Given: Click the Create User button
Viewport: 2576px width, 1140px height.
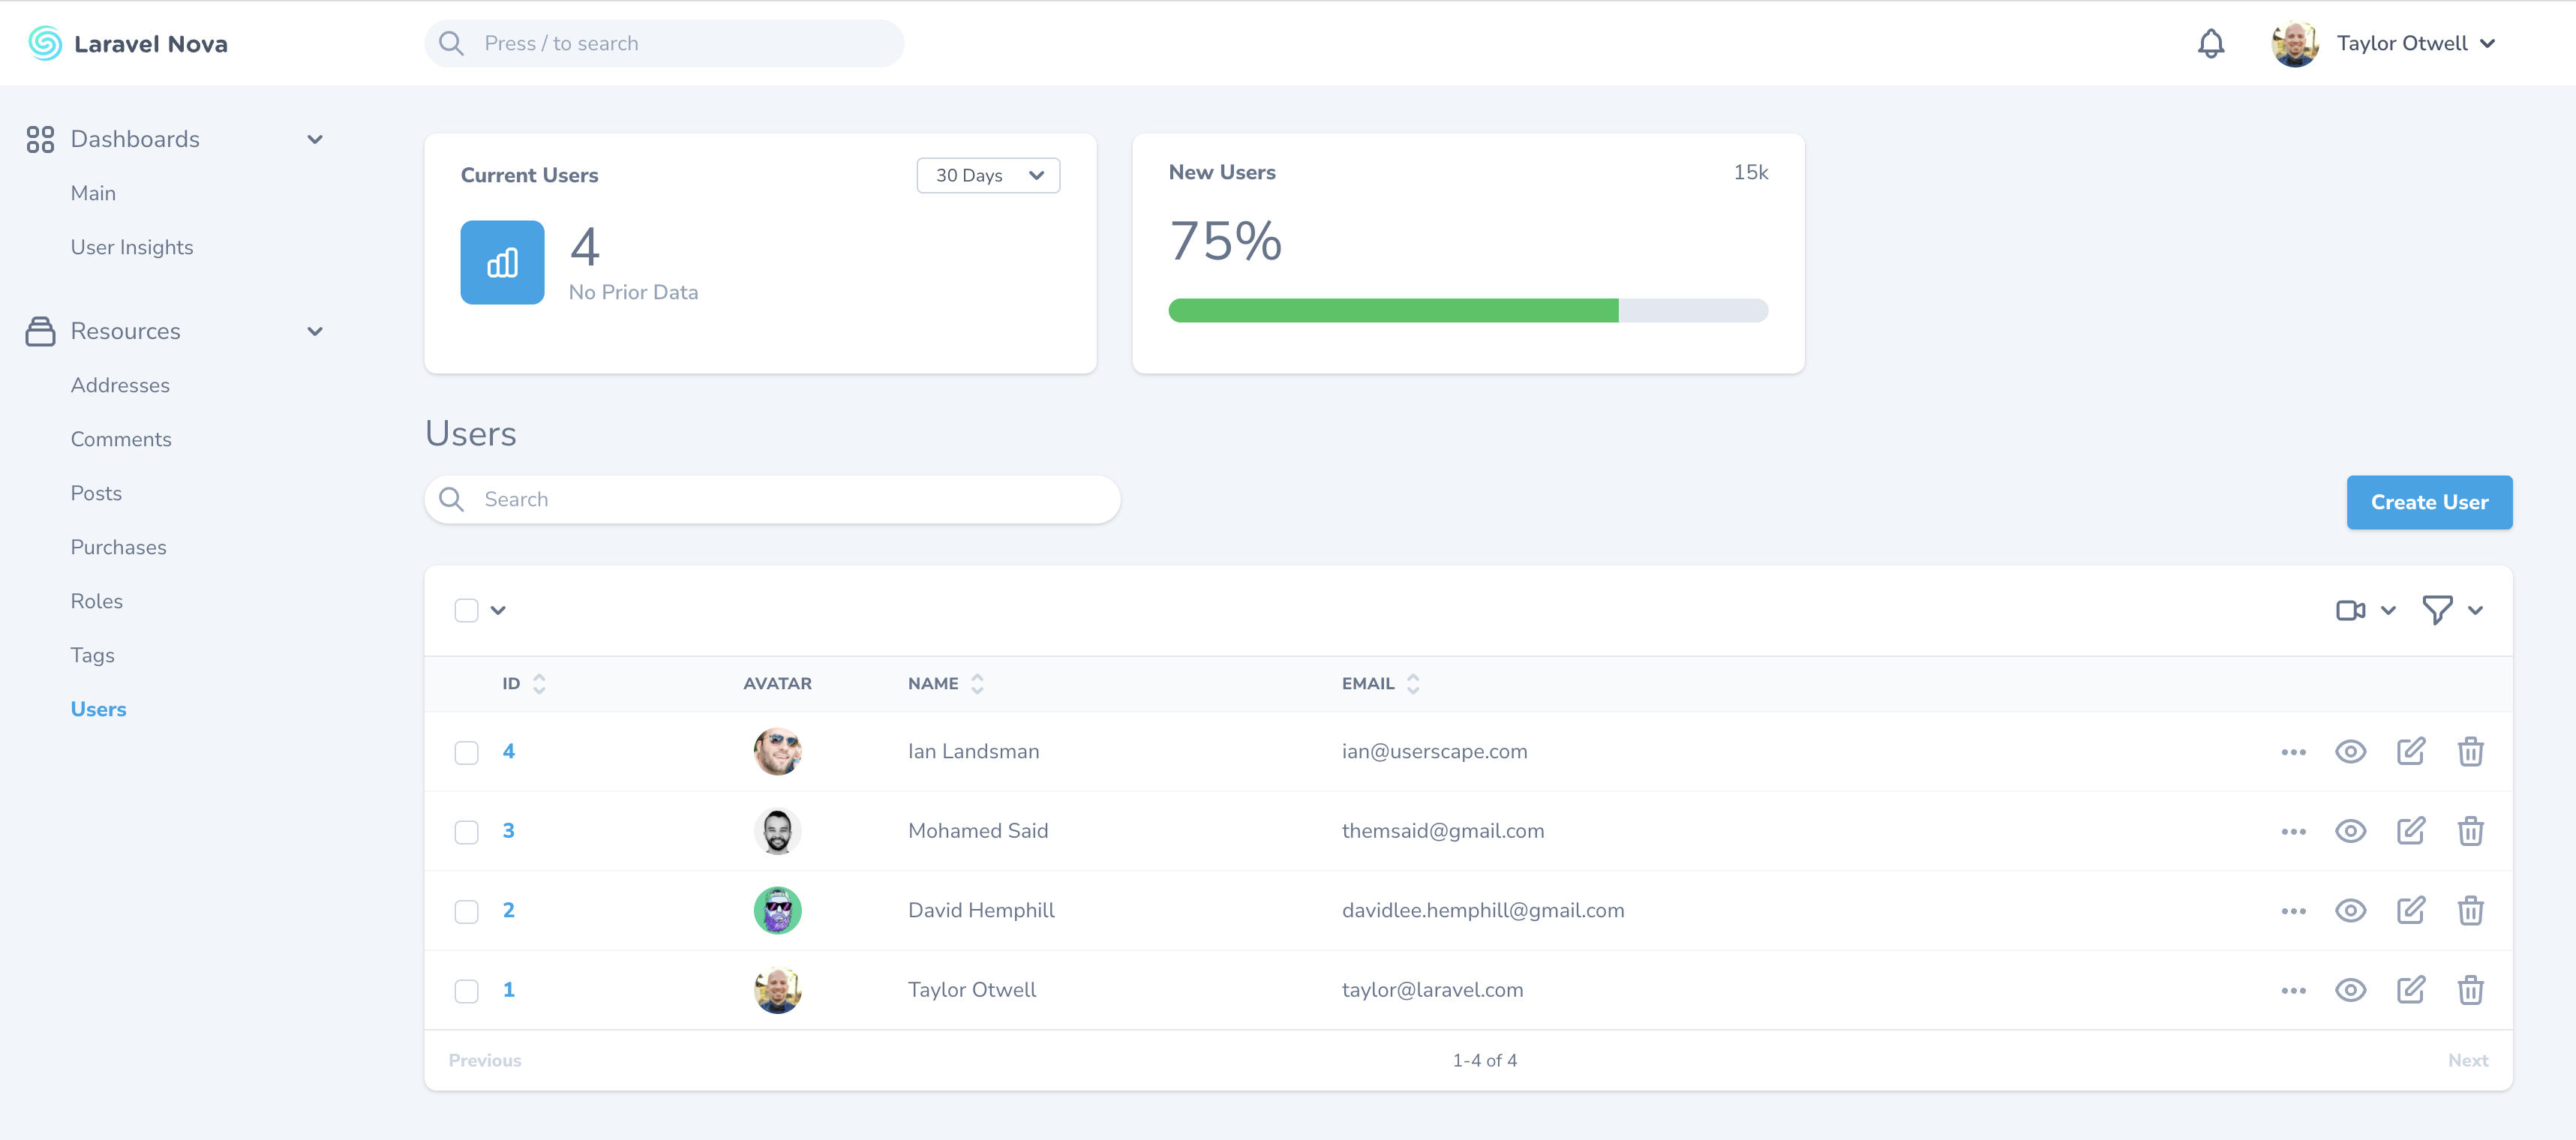Looking at the screenshot, I should [x=2429, y=502].
